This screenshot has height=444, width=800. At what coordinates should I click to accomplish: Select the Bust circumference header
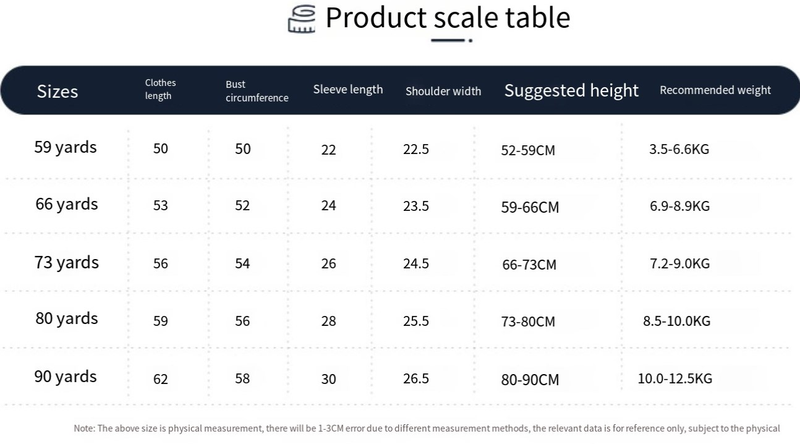257,92
